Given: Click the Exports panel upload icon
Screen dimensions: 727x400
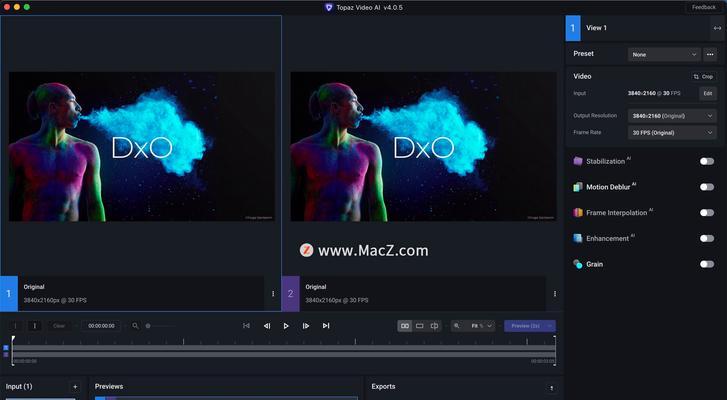Looking at the screenshot, I should pyautogui.click(x=552, y=387).
